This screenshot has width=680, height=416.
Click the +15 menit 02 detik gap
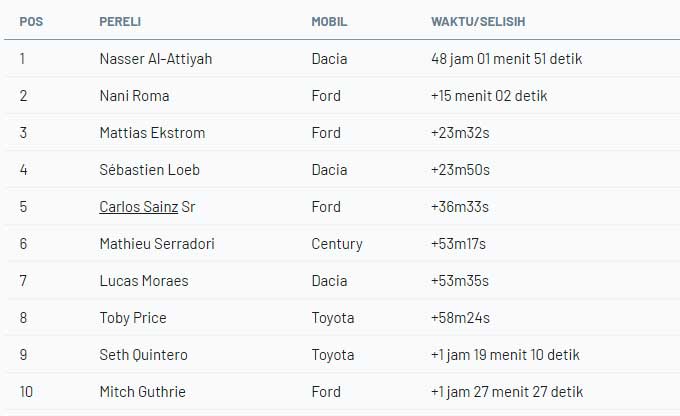(489, 96)
